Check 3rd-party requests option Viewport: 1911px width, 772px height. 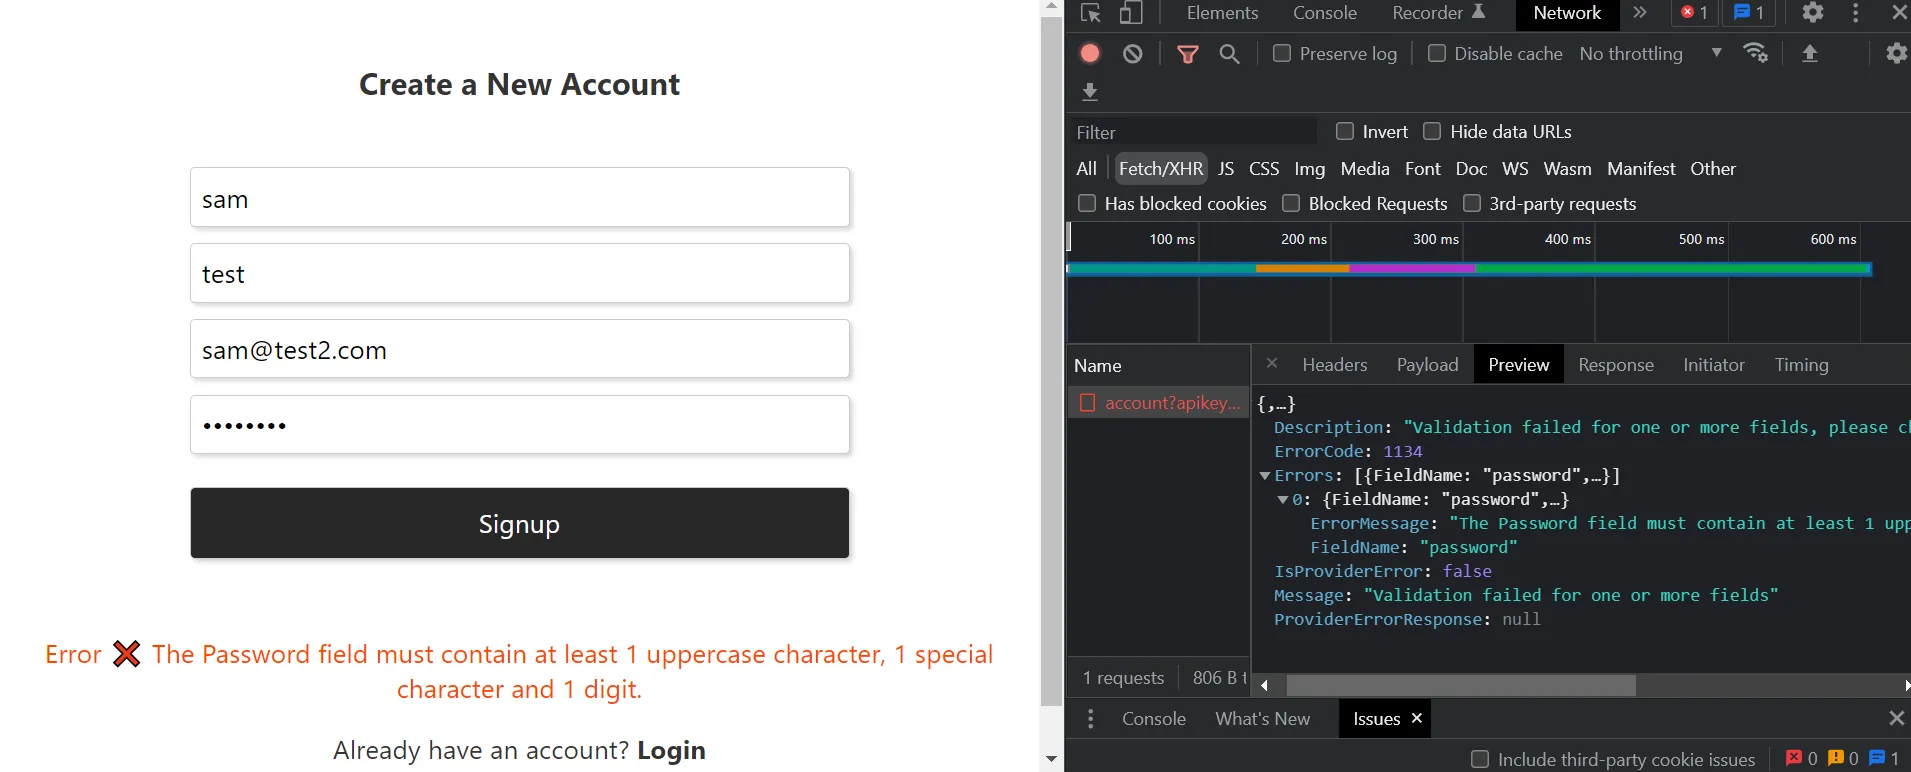[1472, 203]
